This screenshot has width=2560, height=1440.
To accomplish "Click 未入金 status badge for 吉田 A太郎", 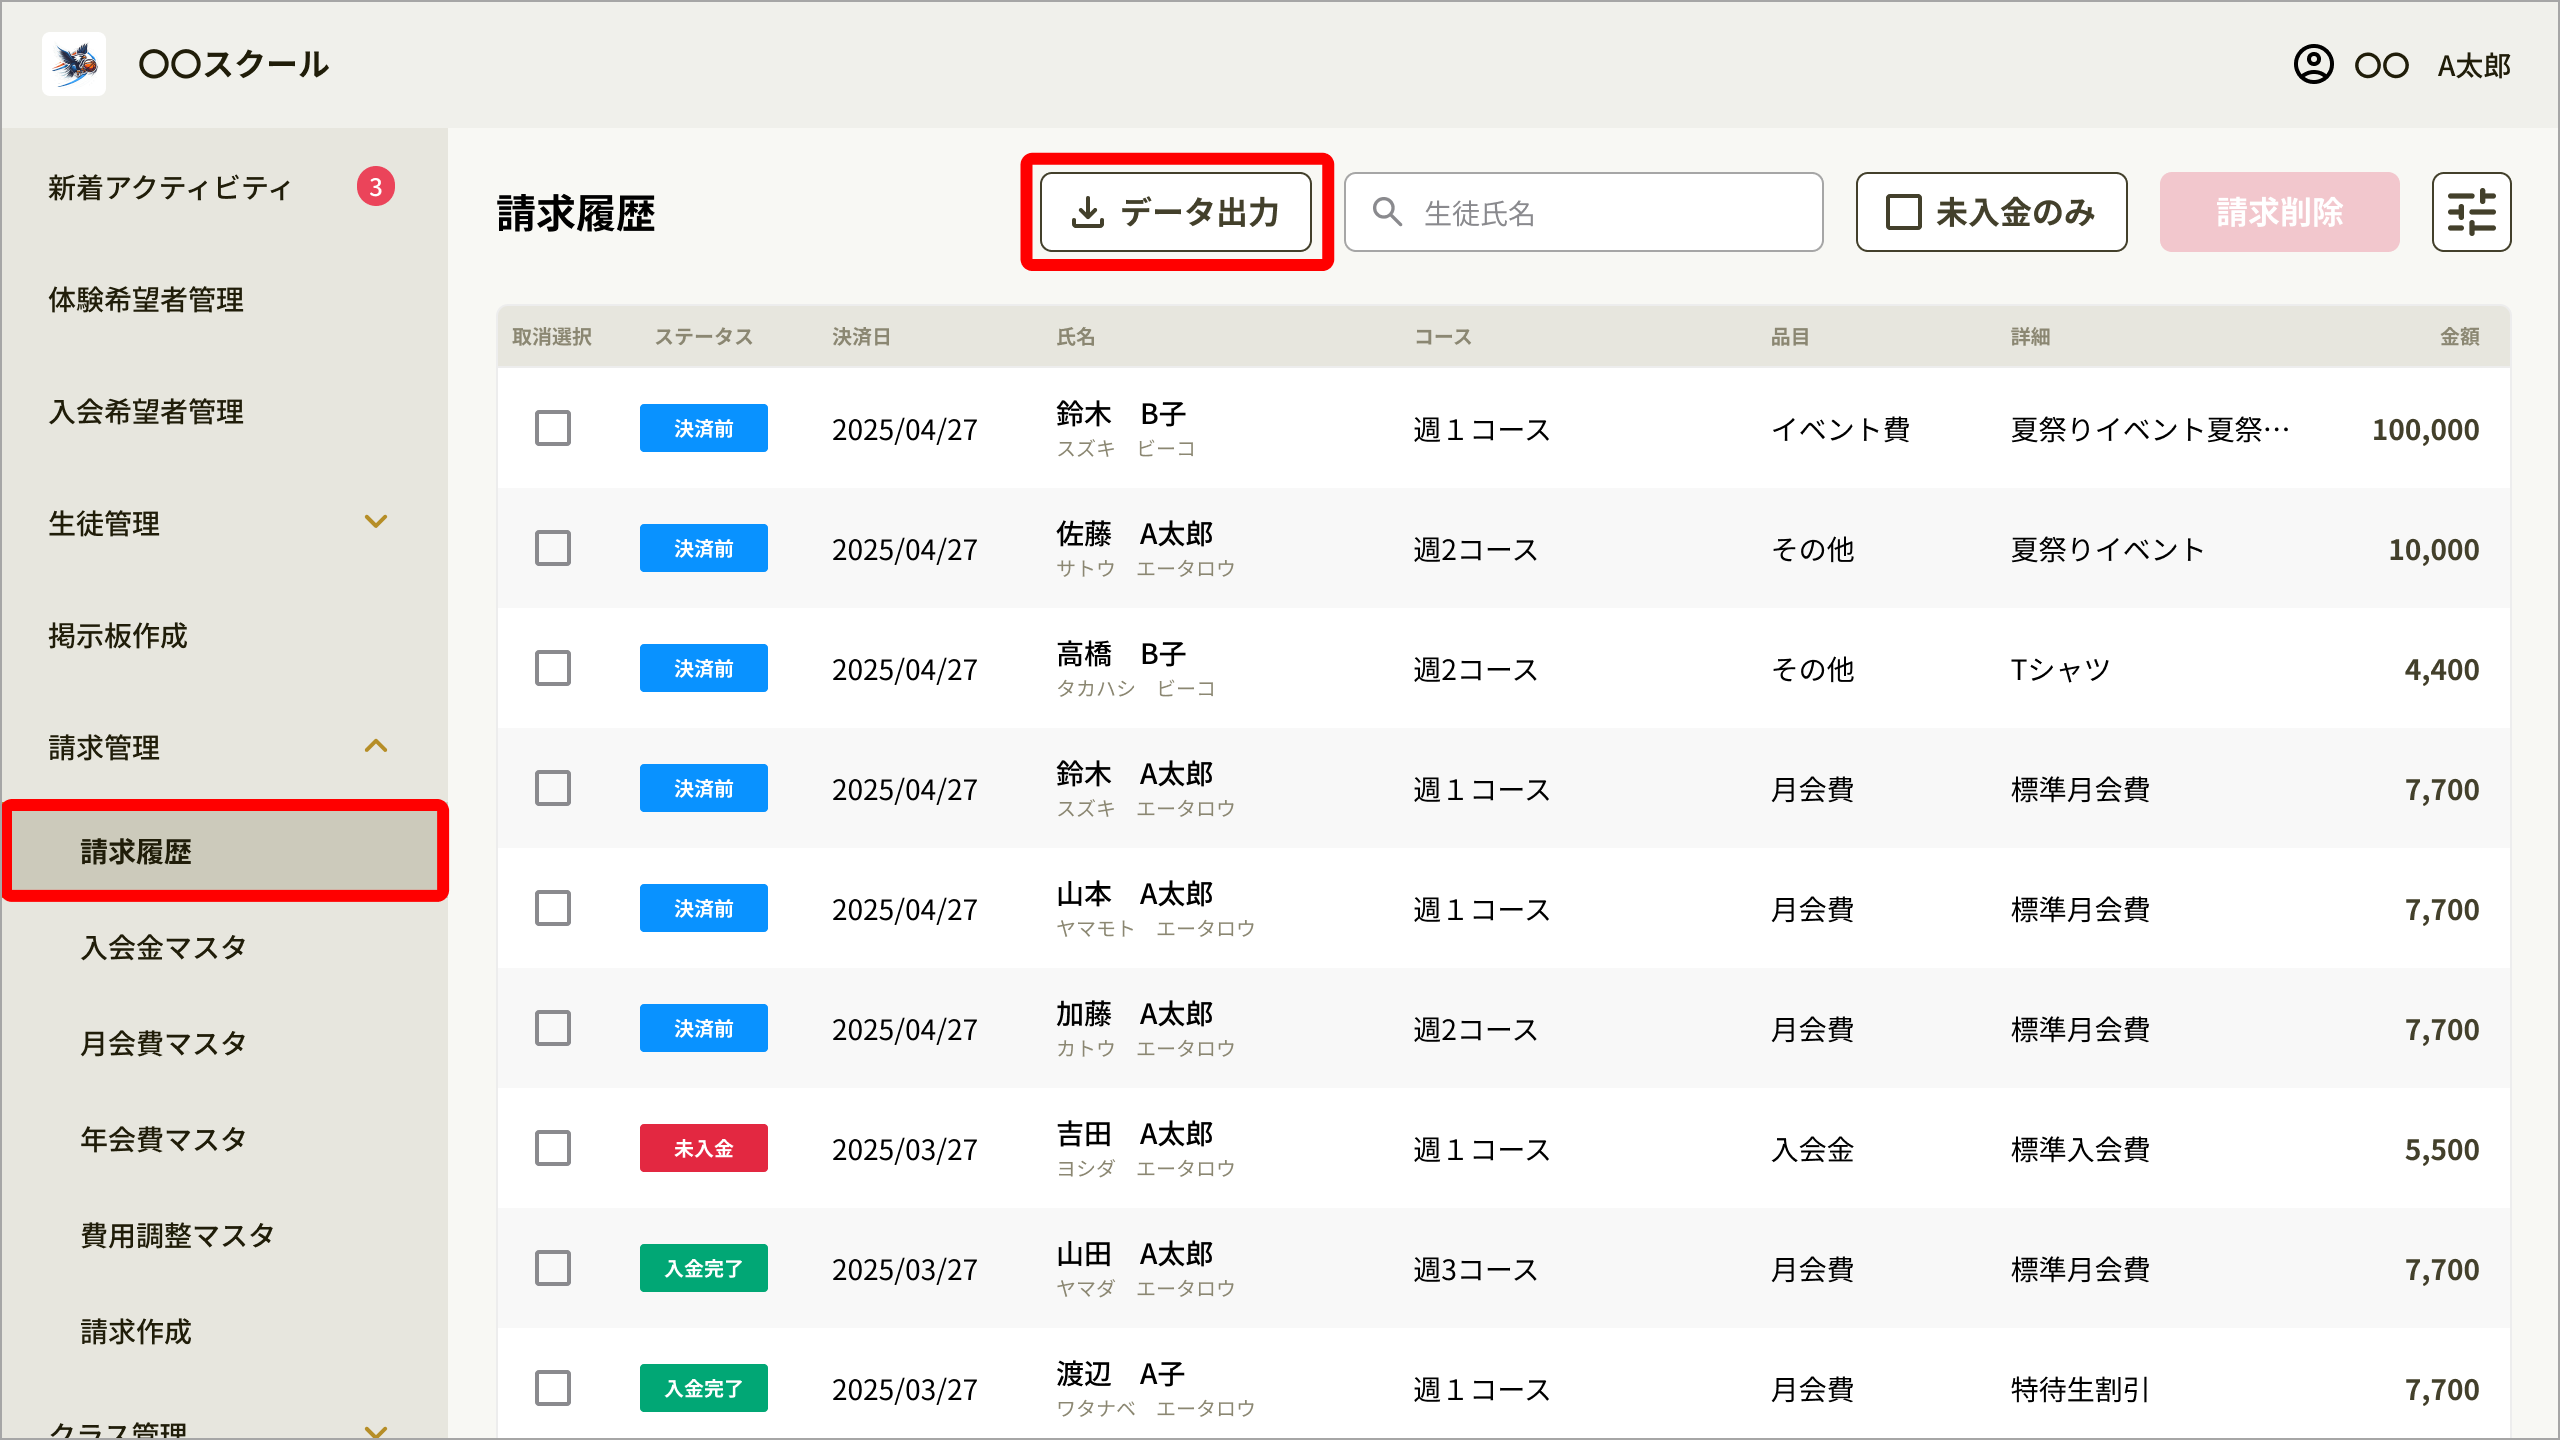I will coord(704,1148).
